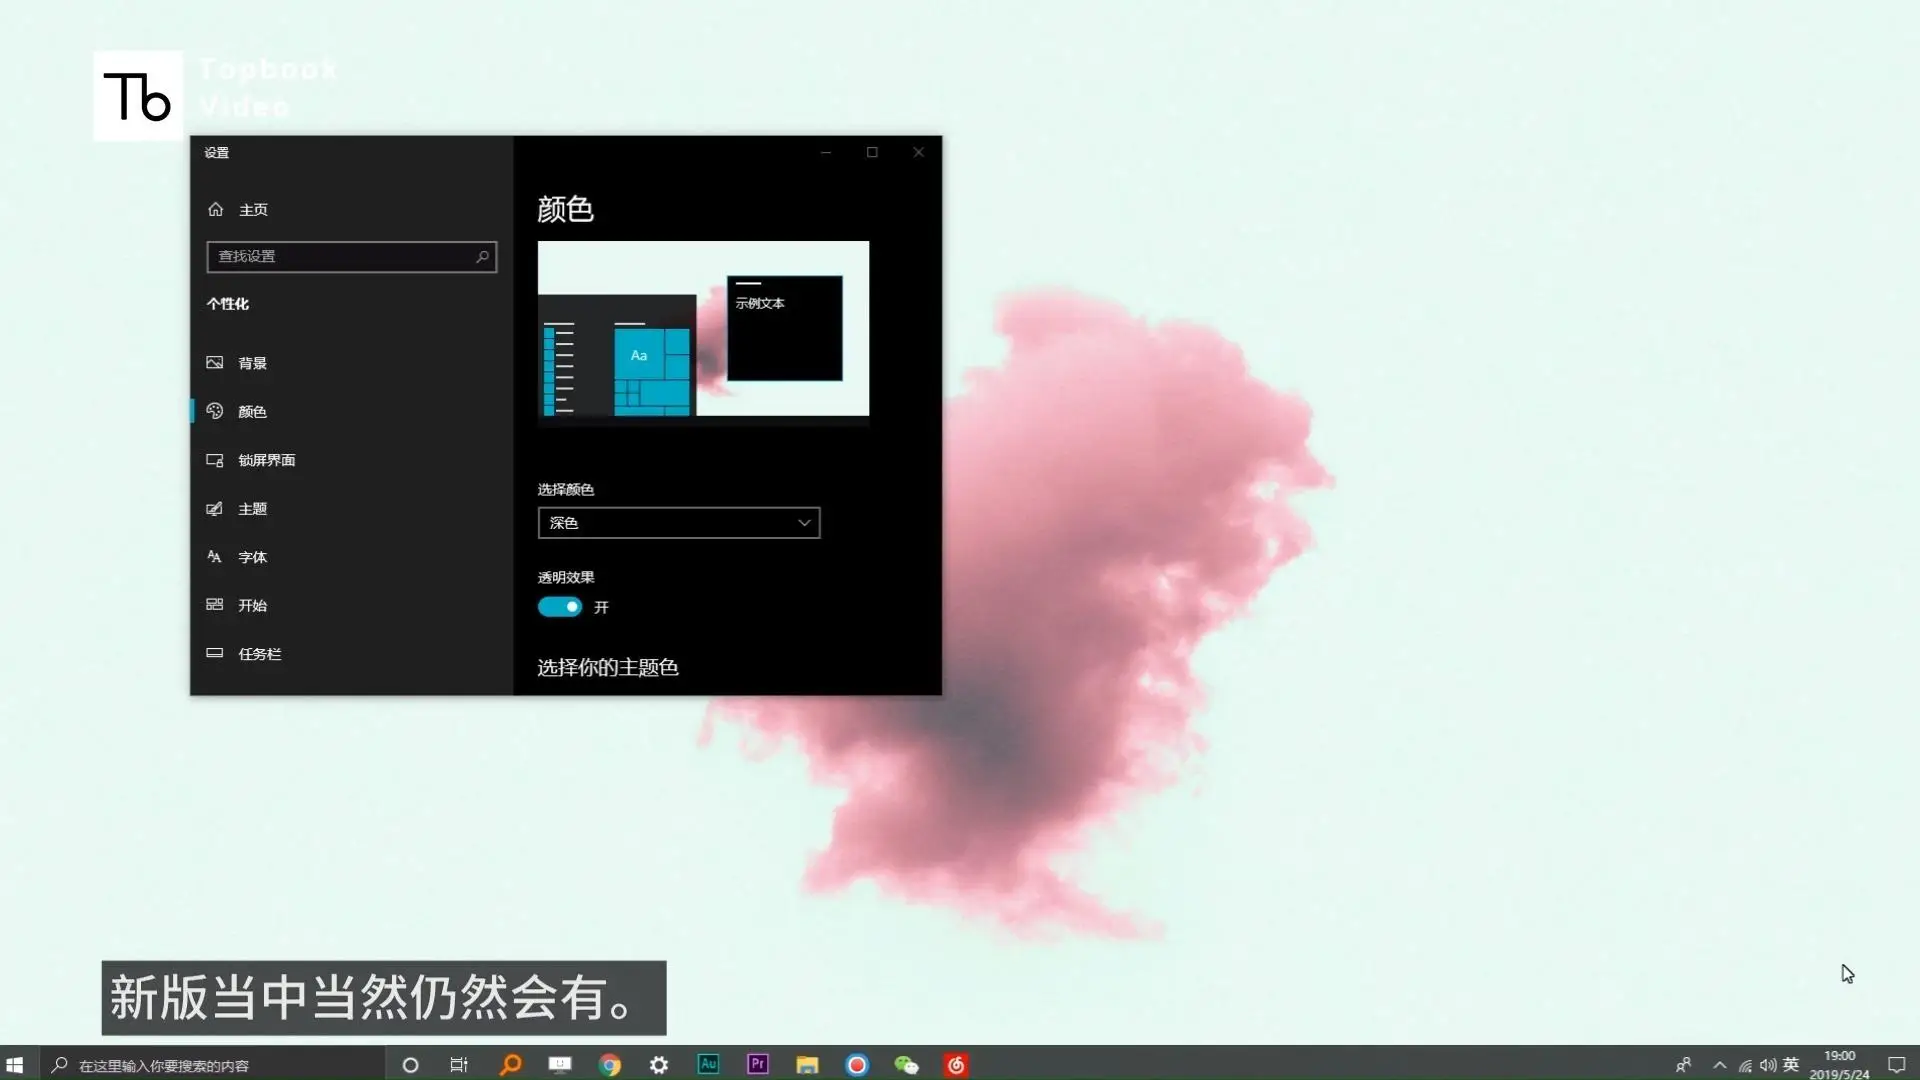Image resolution: width=1920 pixels, height=1080 pixels.
Task: Open the 选择颜色 color mode dropdown
Action: click(x=679, y=522)
